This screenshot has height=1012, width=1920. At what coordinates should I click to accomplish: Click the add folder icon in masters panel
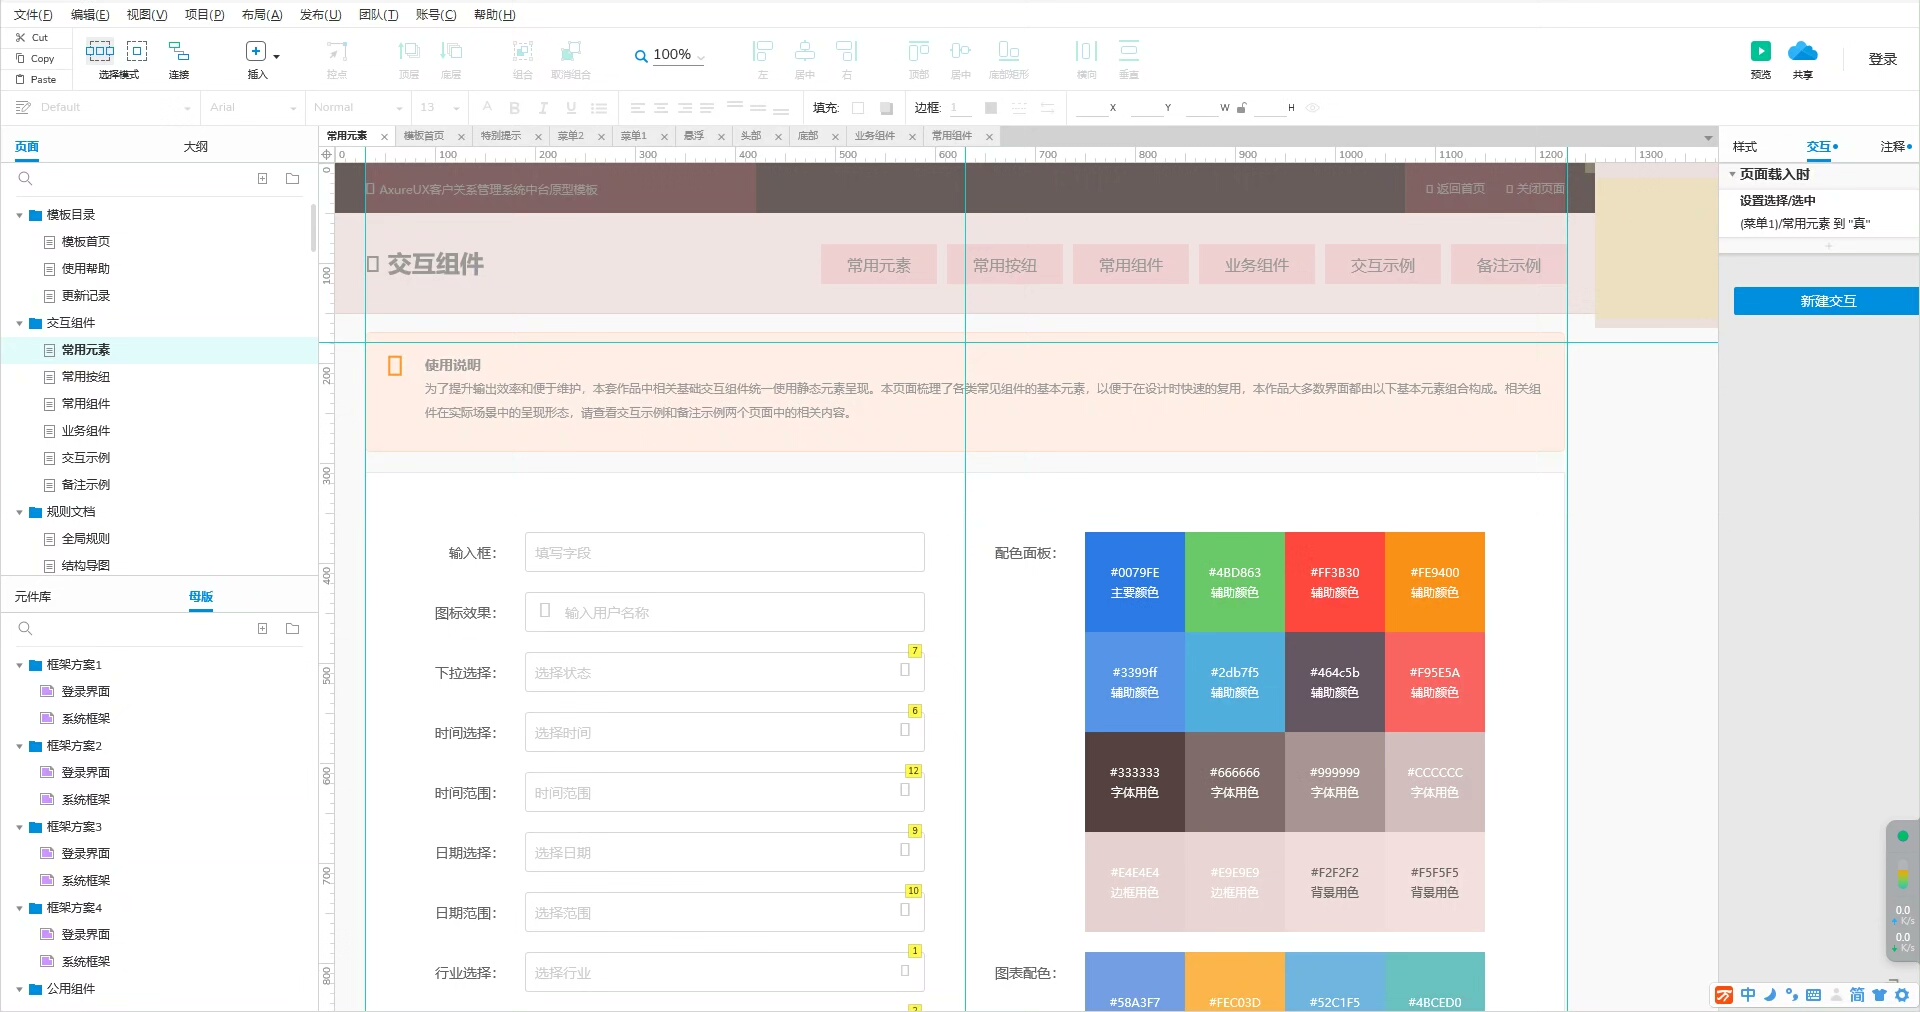(x=293, y=629)
